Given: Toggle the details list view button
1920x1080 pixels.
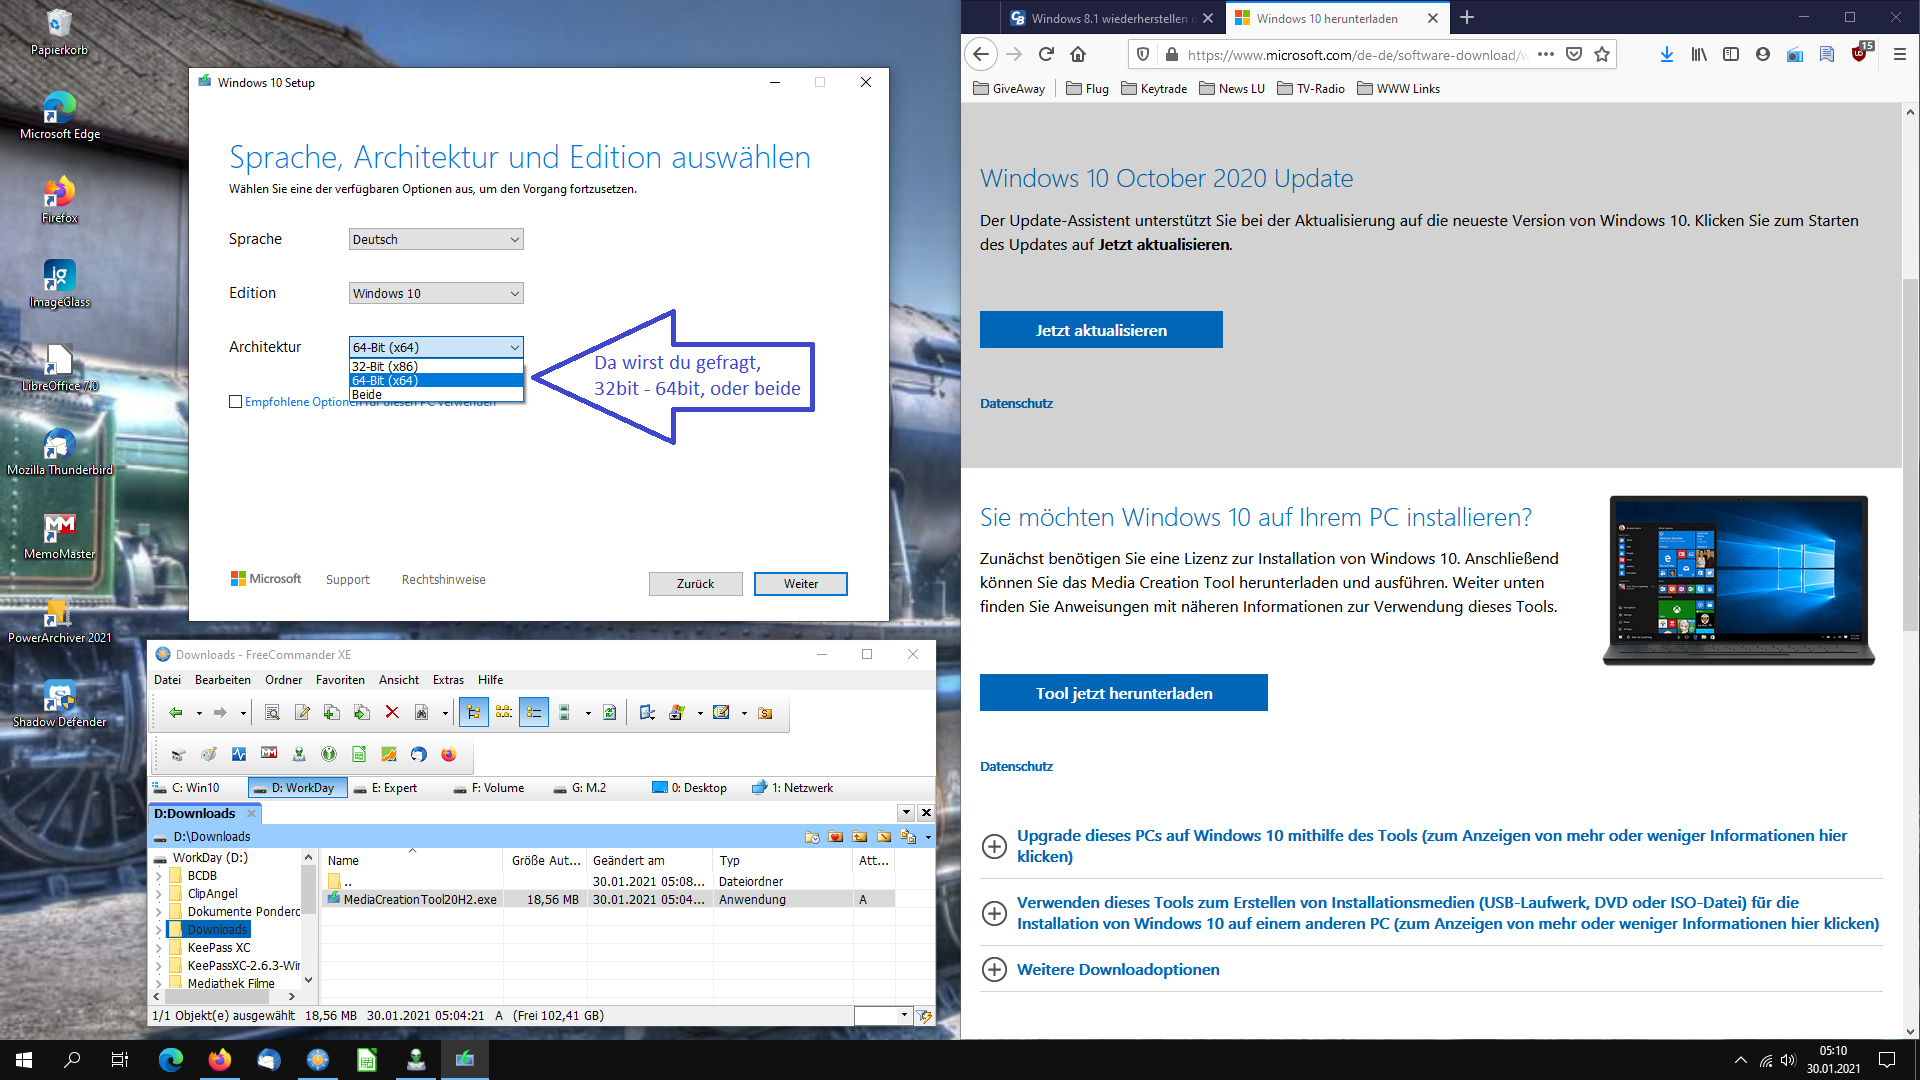Looking at the screenshot, I should point(533,712).
